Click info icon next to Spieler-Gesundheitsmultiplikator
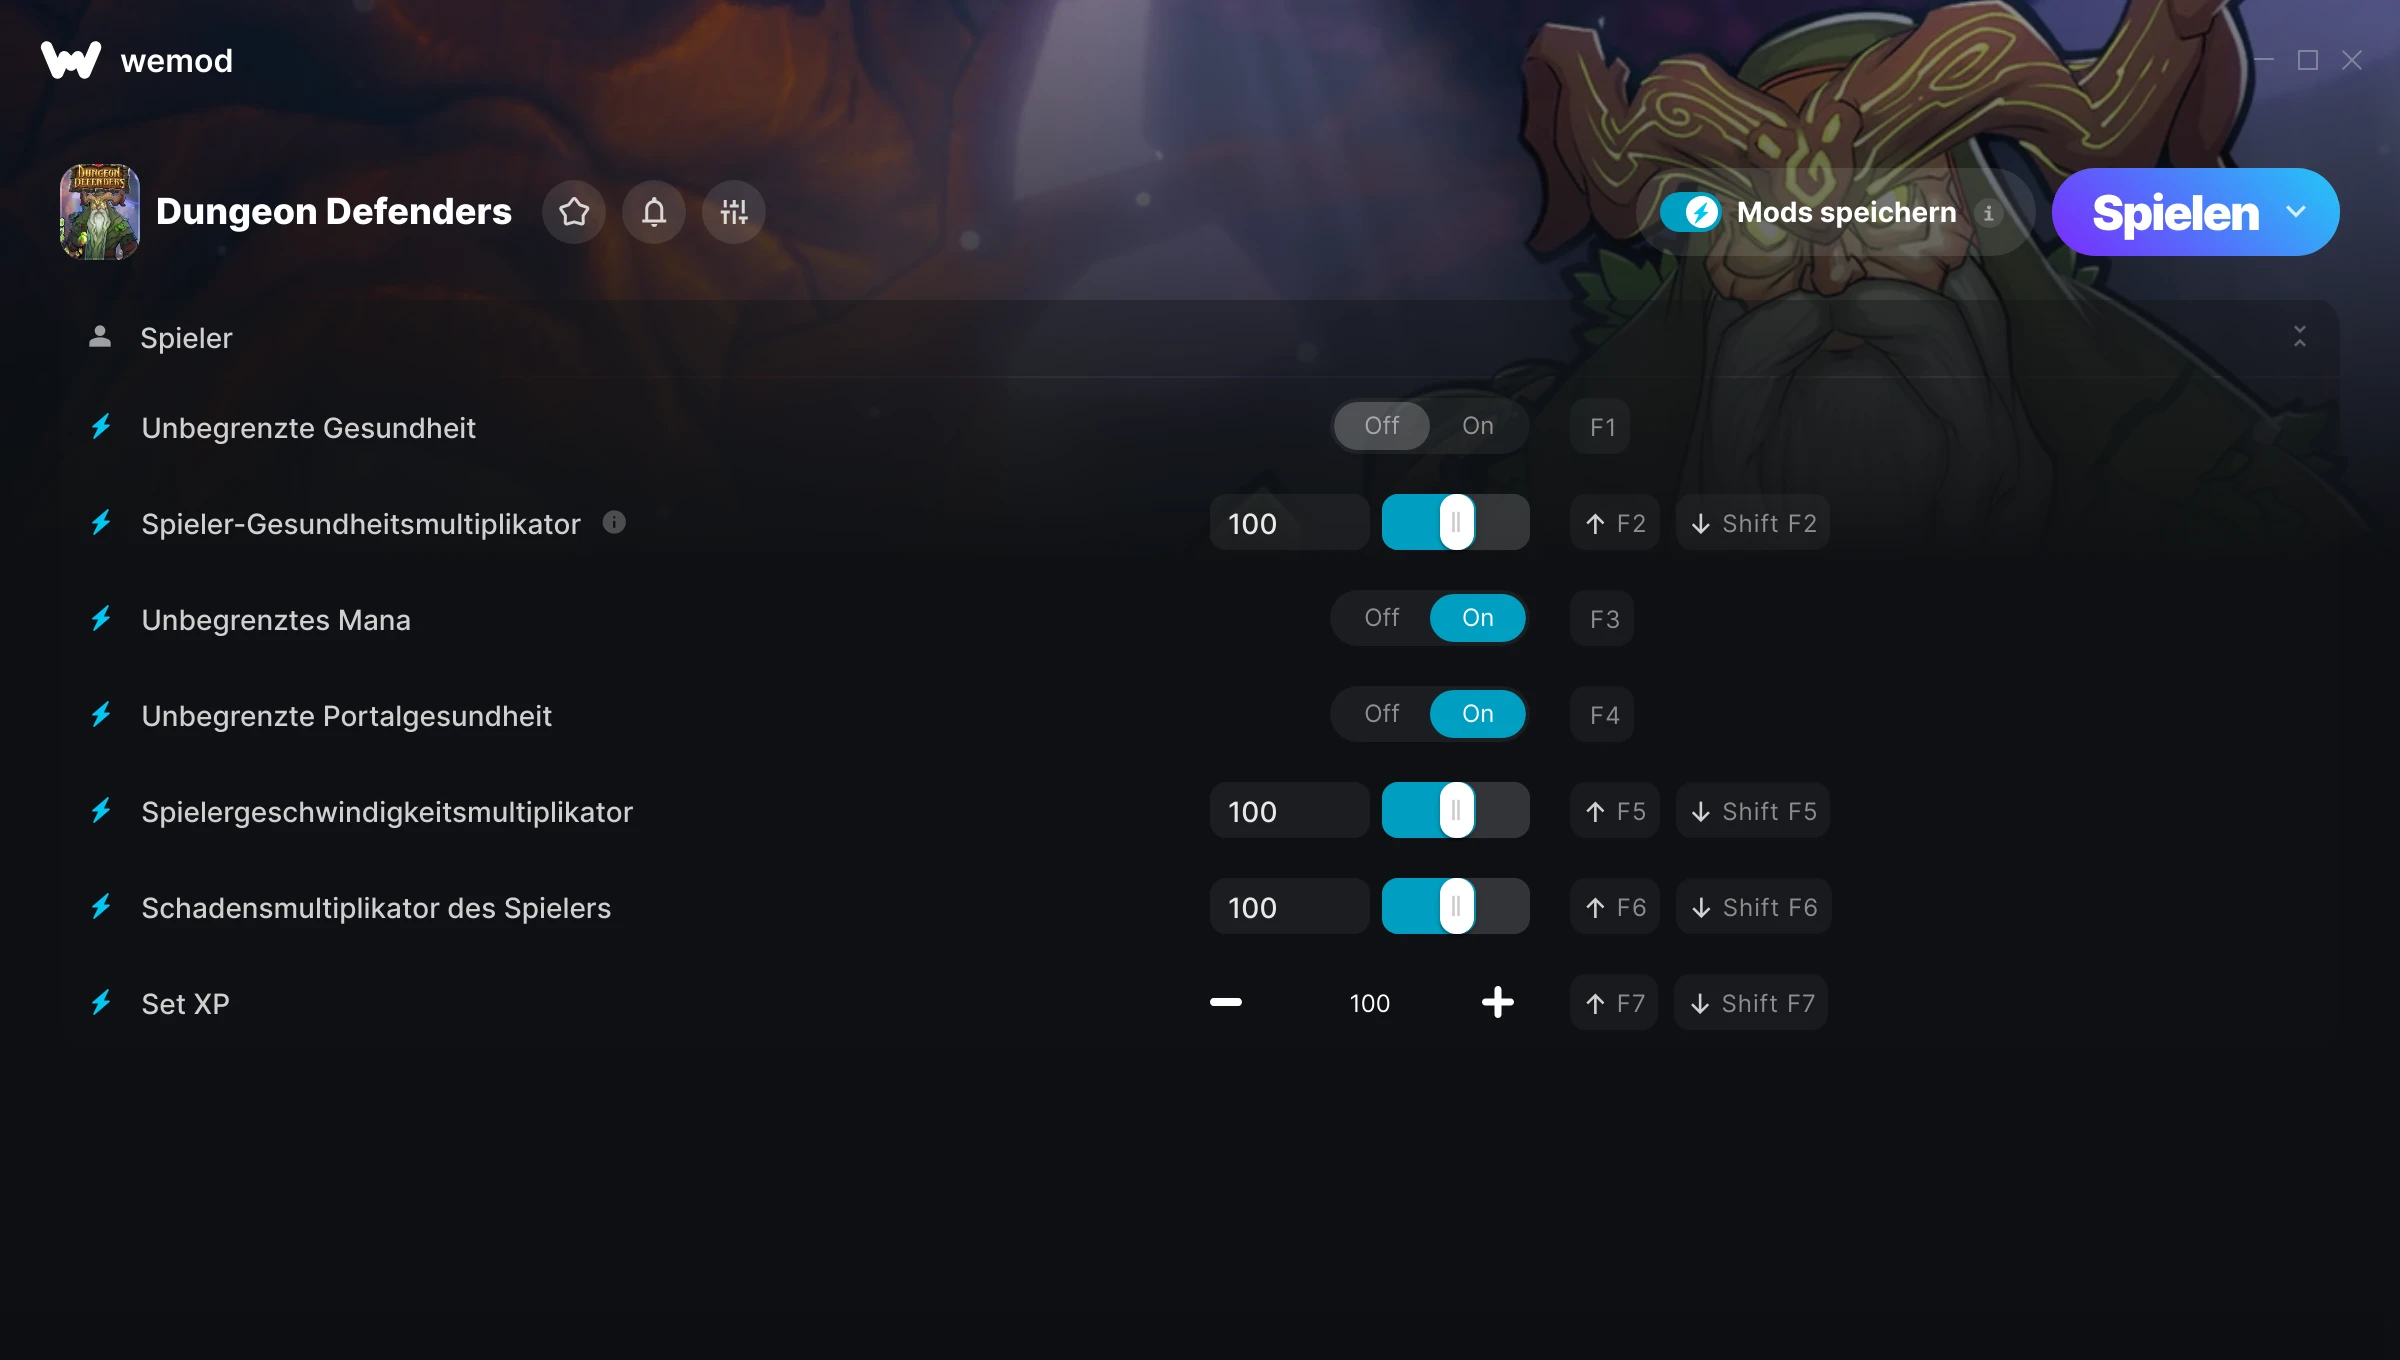2400x1360 pixels. [x=614, y=522]
